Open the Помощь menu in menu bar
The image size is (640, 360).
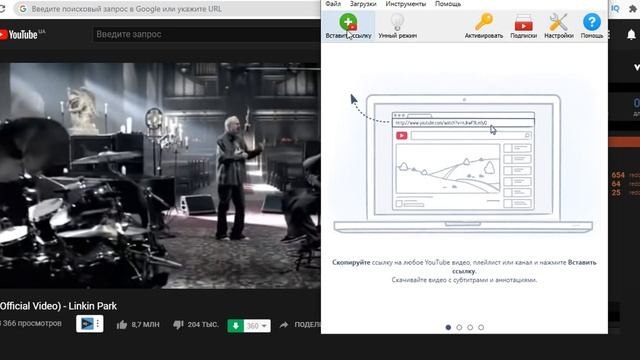coord(448,4)
